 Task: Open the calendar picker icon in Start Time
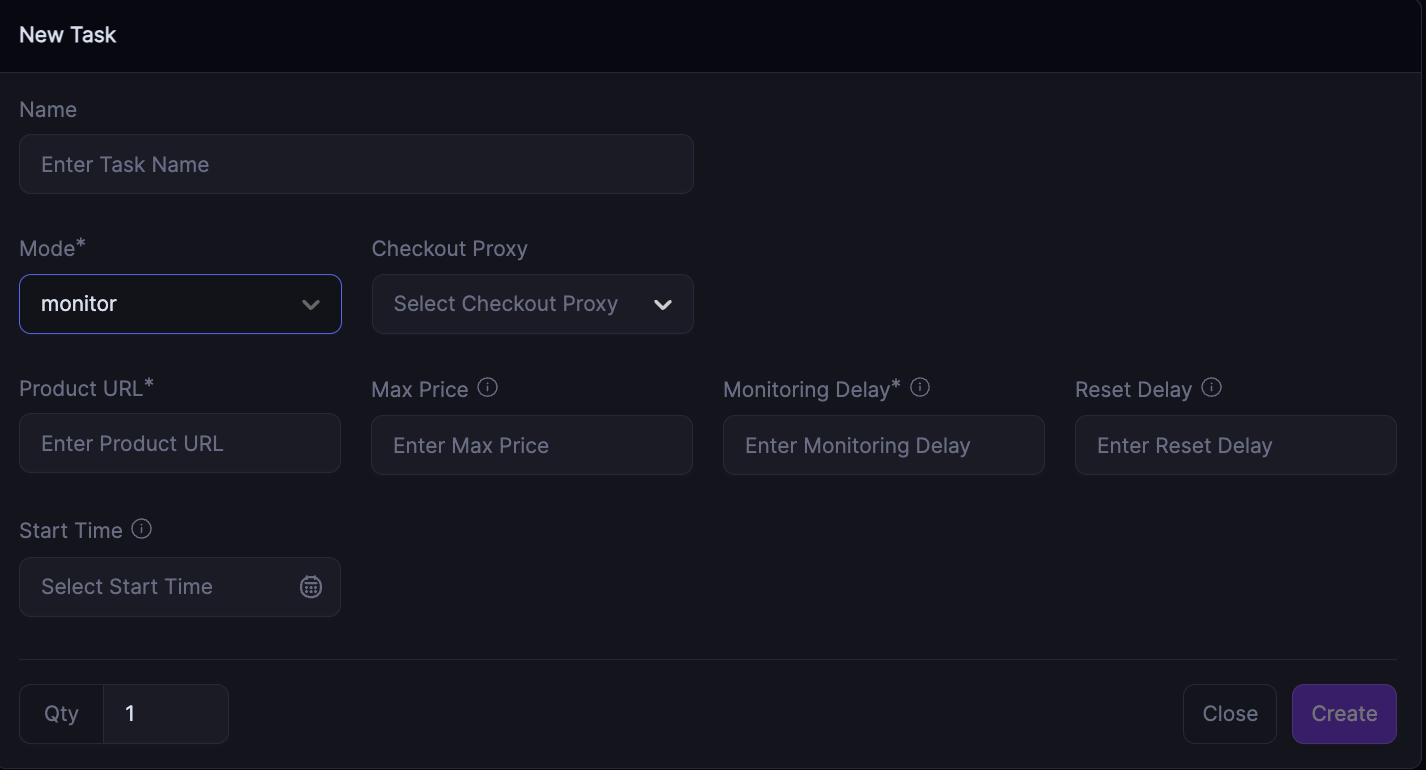311,587
